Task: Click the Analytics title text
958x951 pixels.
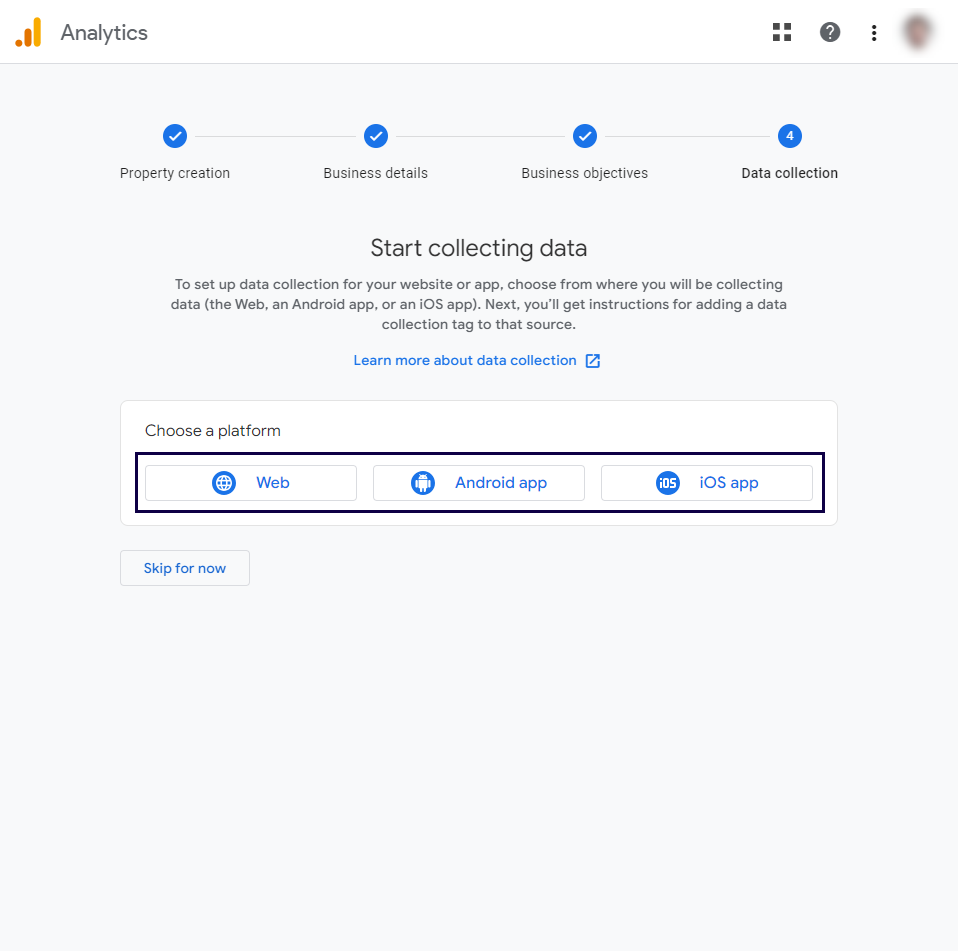Action: [x=104, y=33]
